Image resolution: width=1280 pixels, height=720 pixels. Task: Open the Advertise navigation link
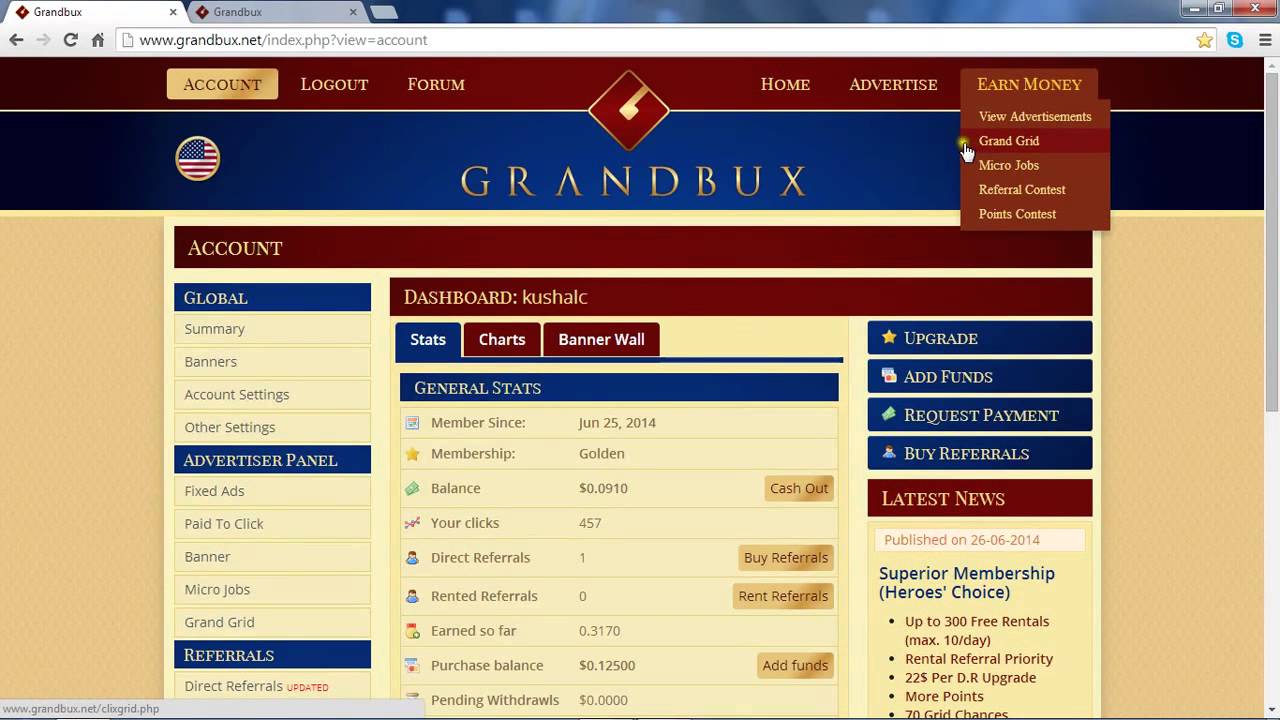[893, 84]
